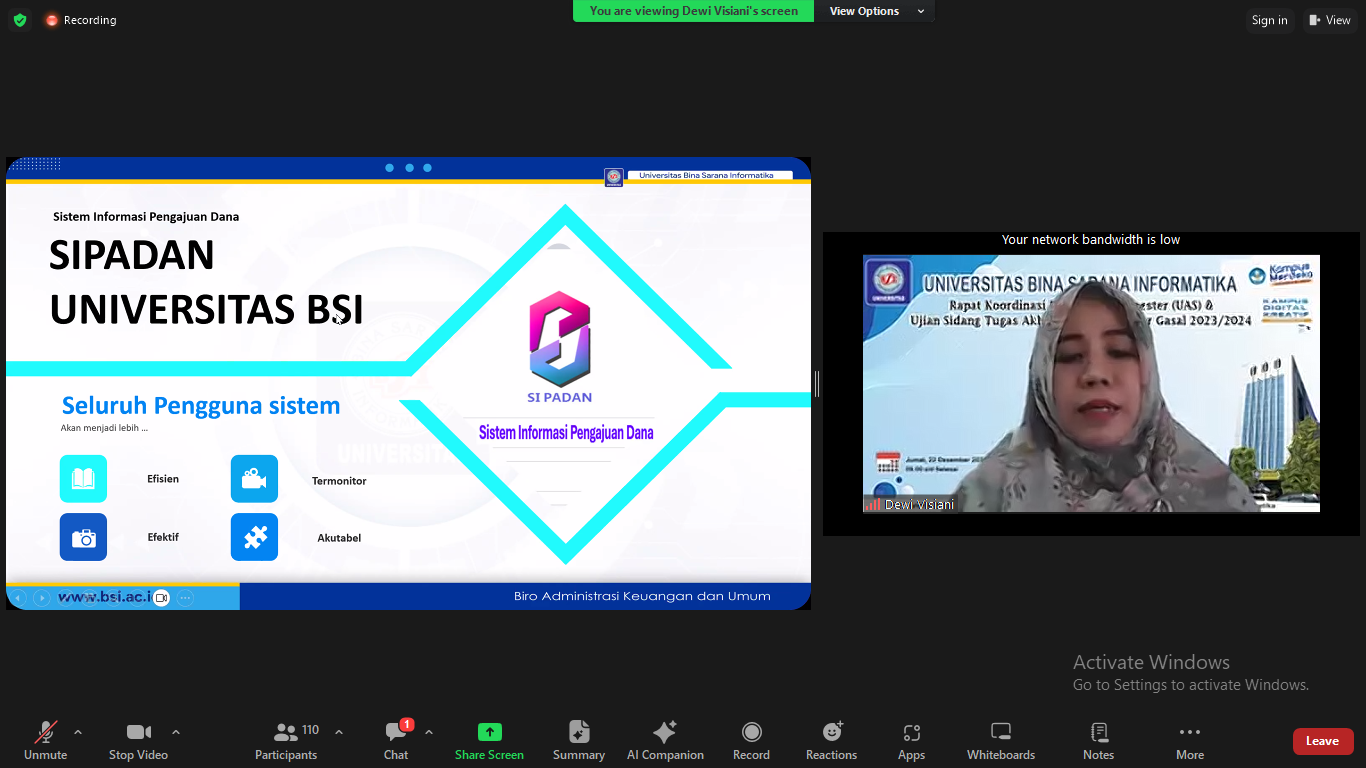Click the divider handle between share and video
Image resolution: width=1366 pixels, height=768 pixels.
[817, 383]
